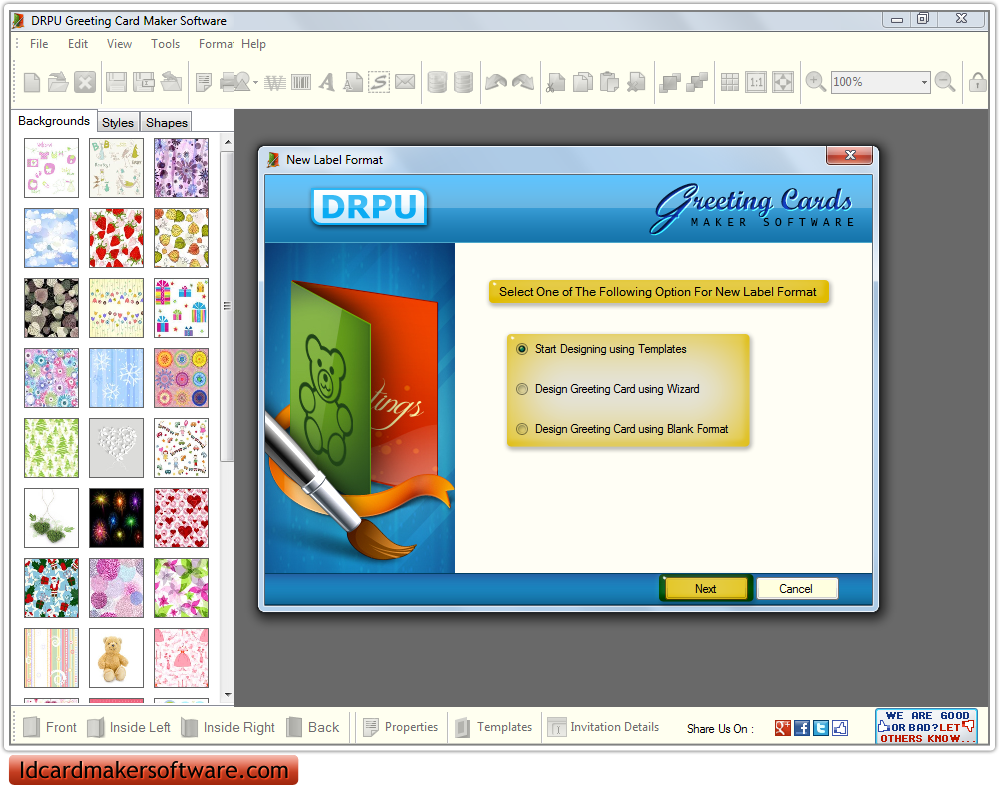Select the Barcode tool icon
Viewport: 999px width, 785px height.
pos(301,82)
